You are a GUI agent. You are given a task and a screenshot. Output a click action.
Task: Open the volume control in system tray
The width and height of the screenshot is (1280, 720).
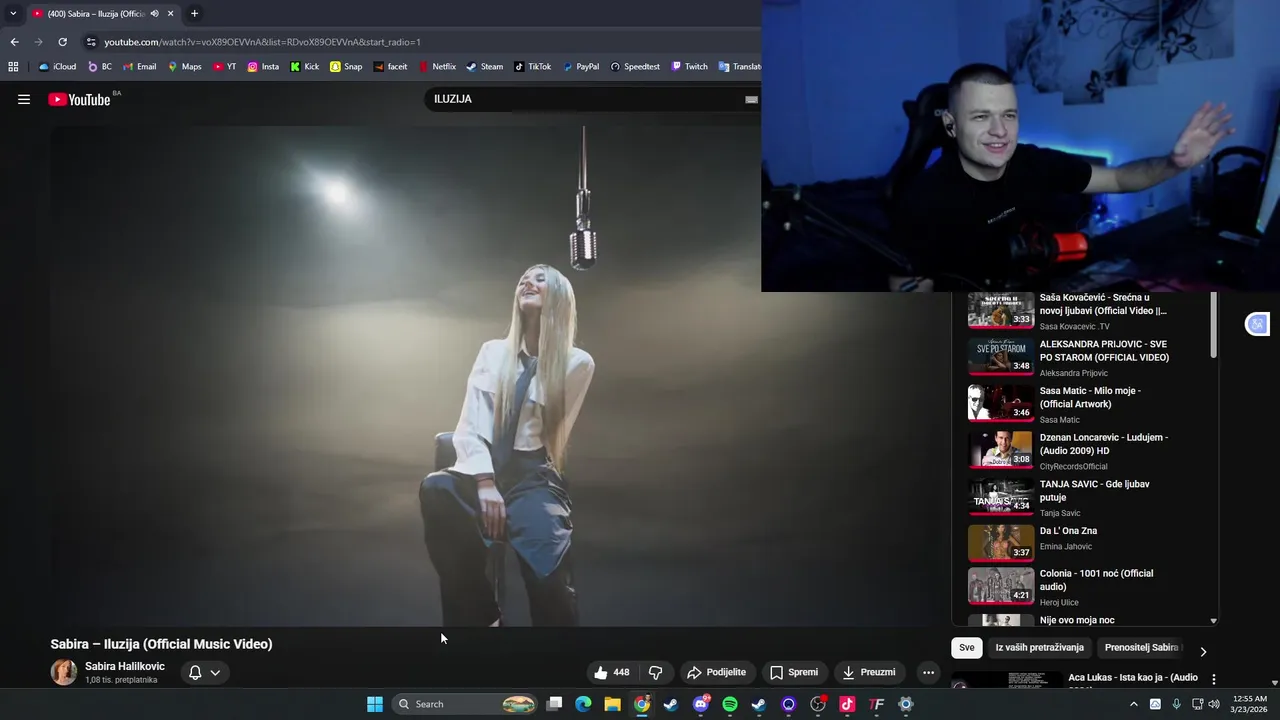point(1214,704)
